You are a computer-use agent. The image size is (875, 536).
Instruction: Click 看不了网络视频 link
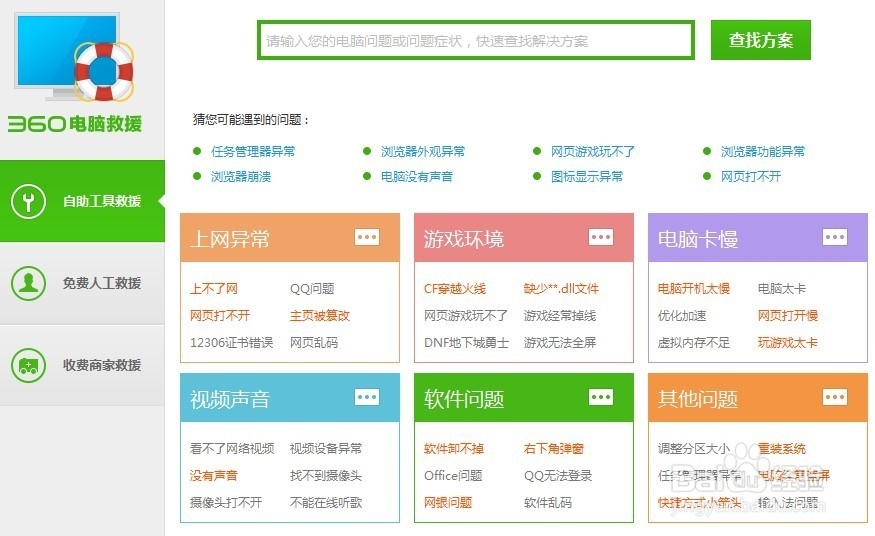pos(232,448)
